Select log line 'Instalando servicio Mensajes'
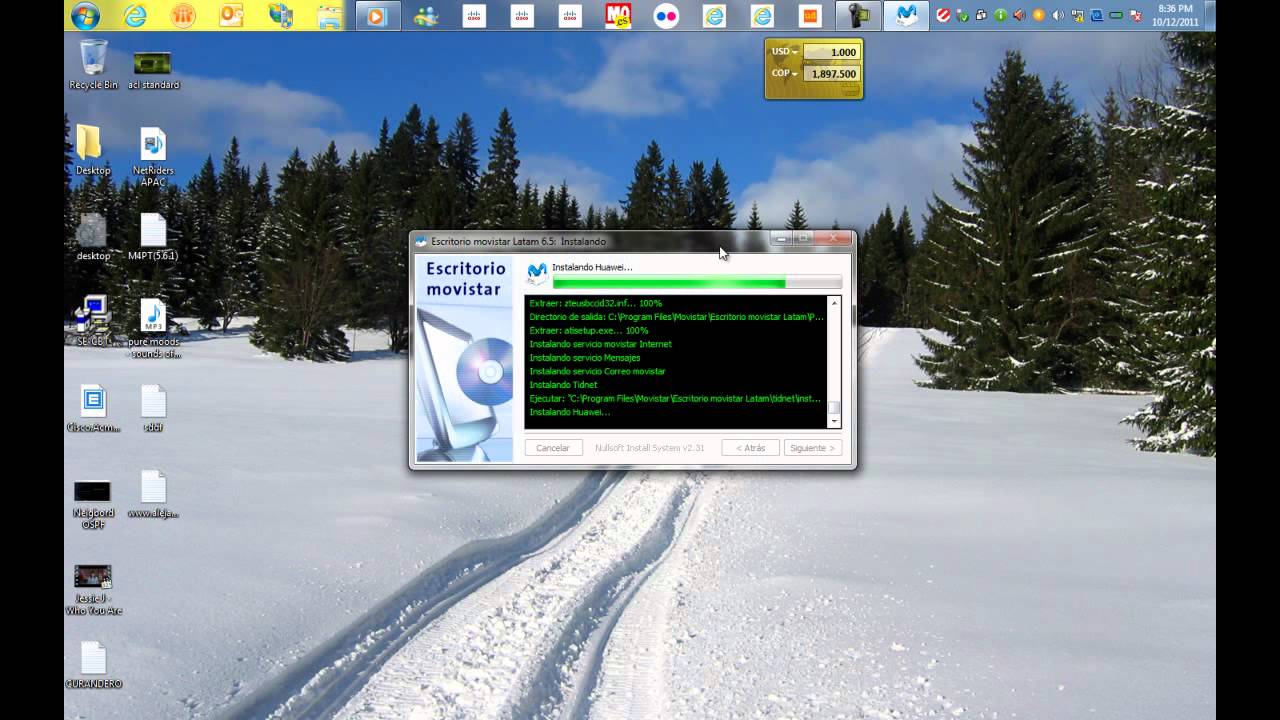 click(x=585, y=357)
